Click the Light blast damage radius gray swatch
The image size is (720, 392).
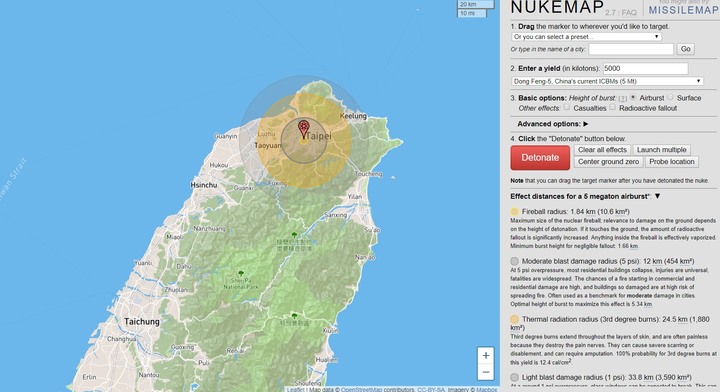click(x=514, y=377)
